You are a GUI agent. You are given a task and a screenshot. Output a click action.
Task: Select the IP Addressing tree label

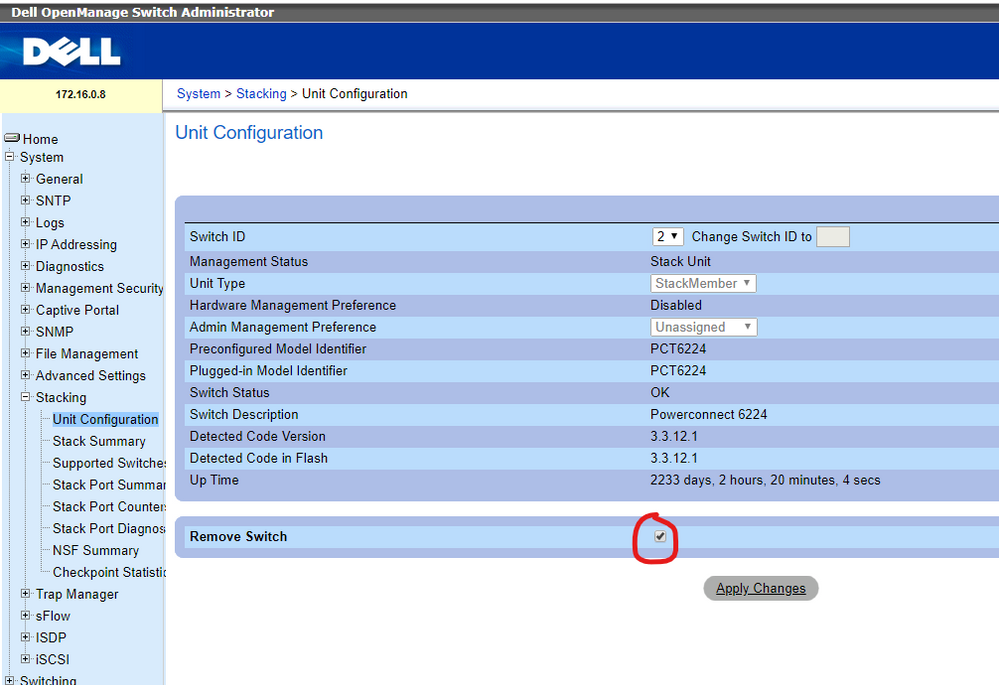(x=76, y=244)
